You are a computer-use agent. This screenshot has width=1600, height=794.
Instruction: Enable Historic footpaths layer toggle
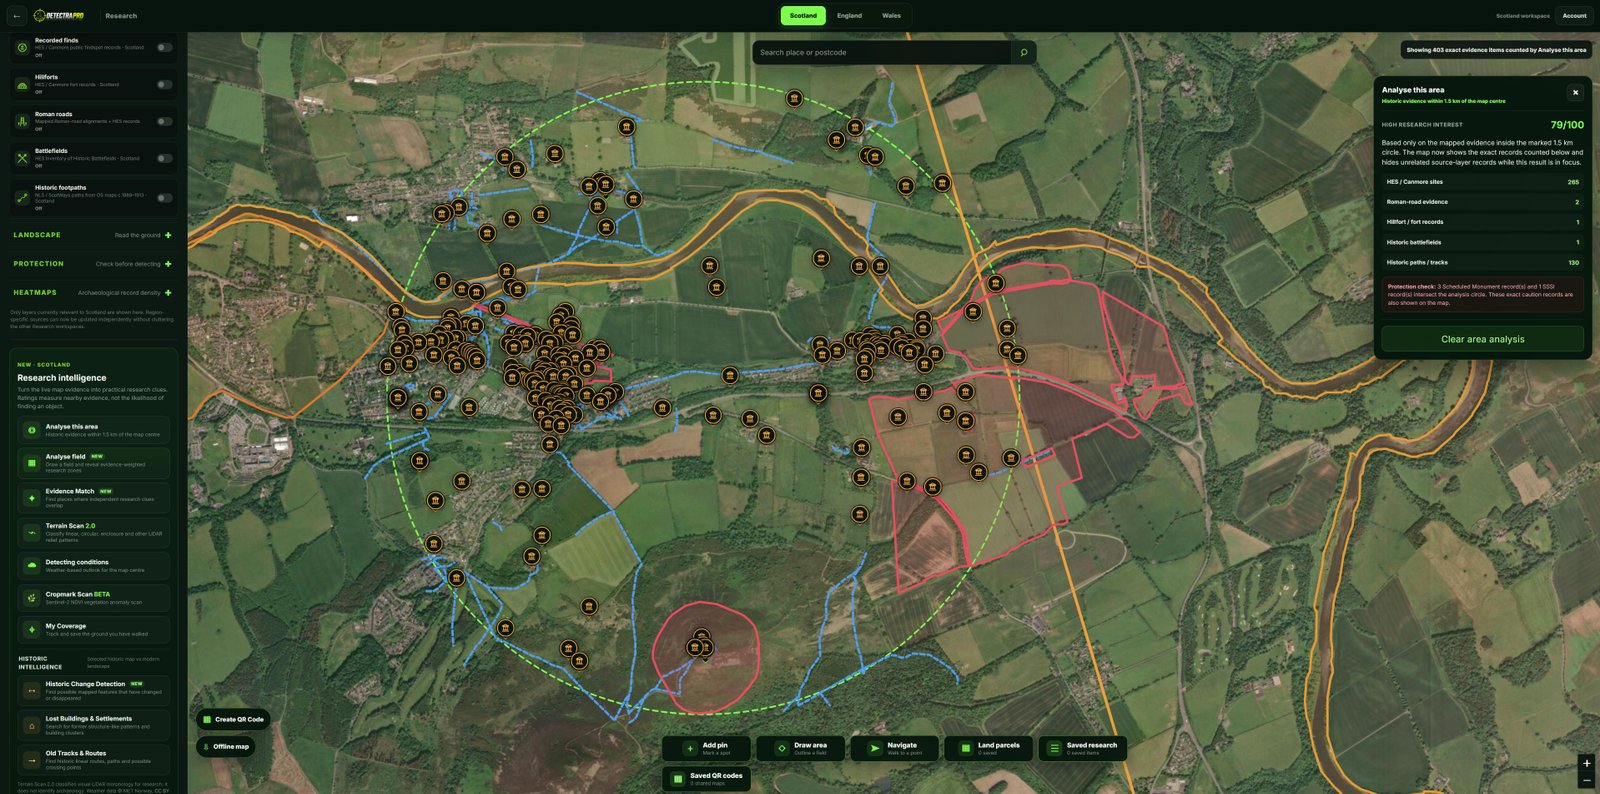[164, 197]
